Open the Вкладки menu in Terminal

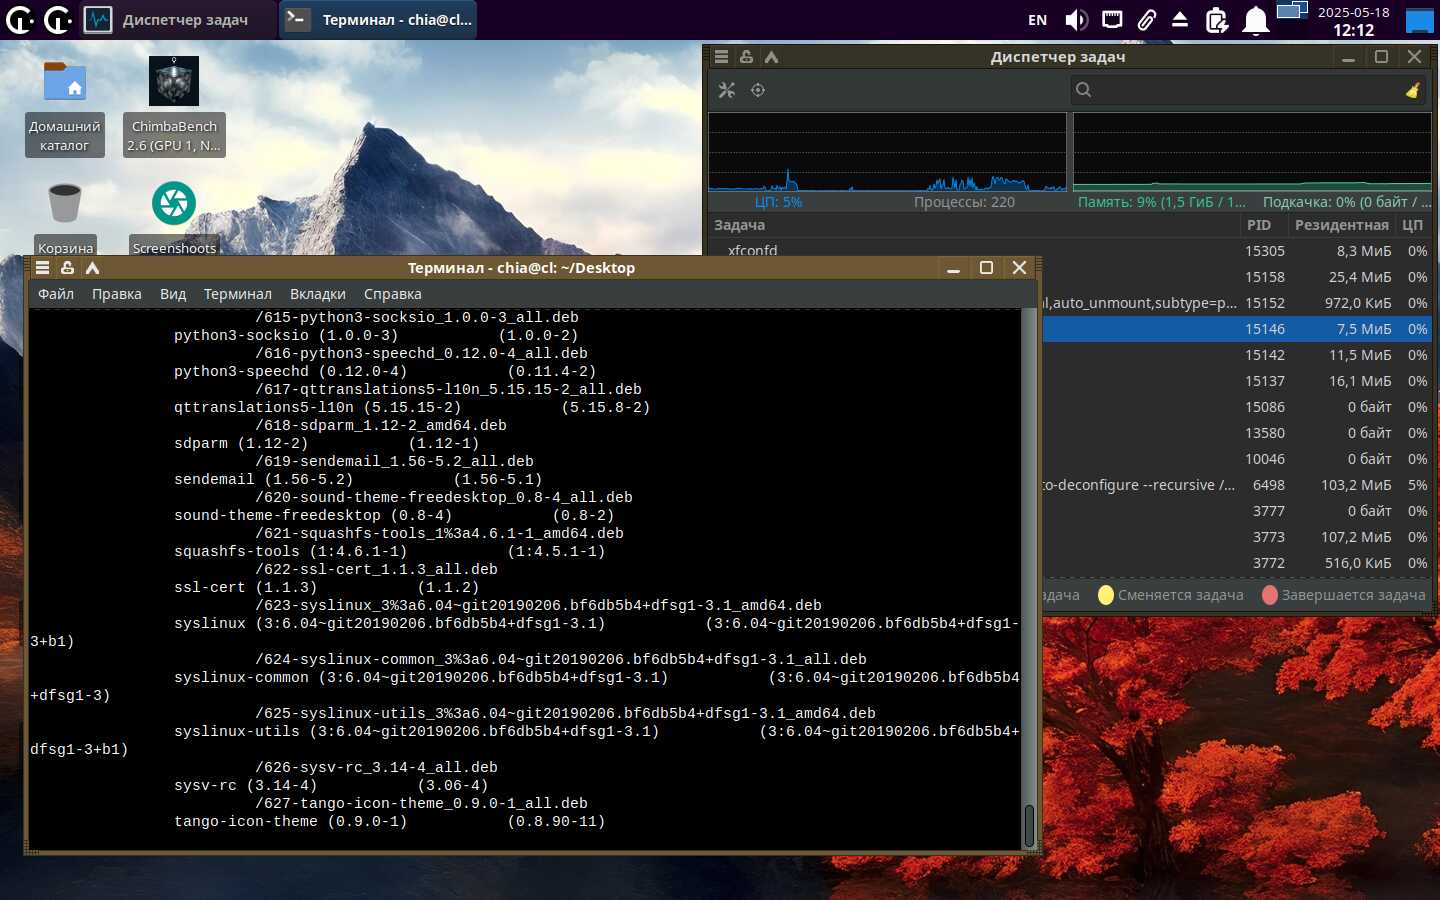coord(318,294)
